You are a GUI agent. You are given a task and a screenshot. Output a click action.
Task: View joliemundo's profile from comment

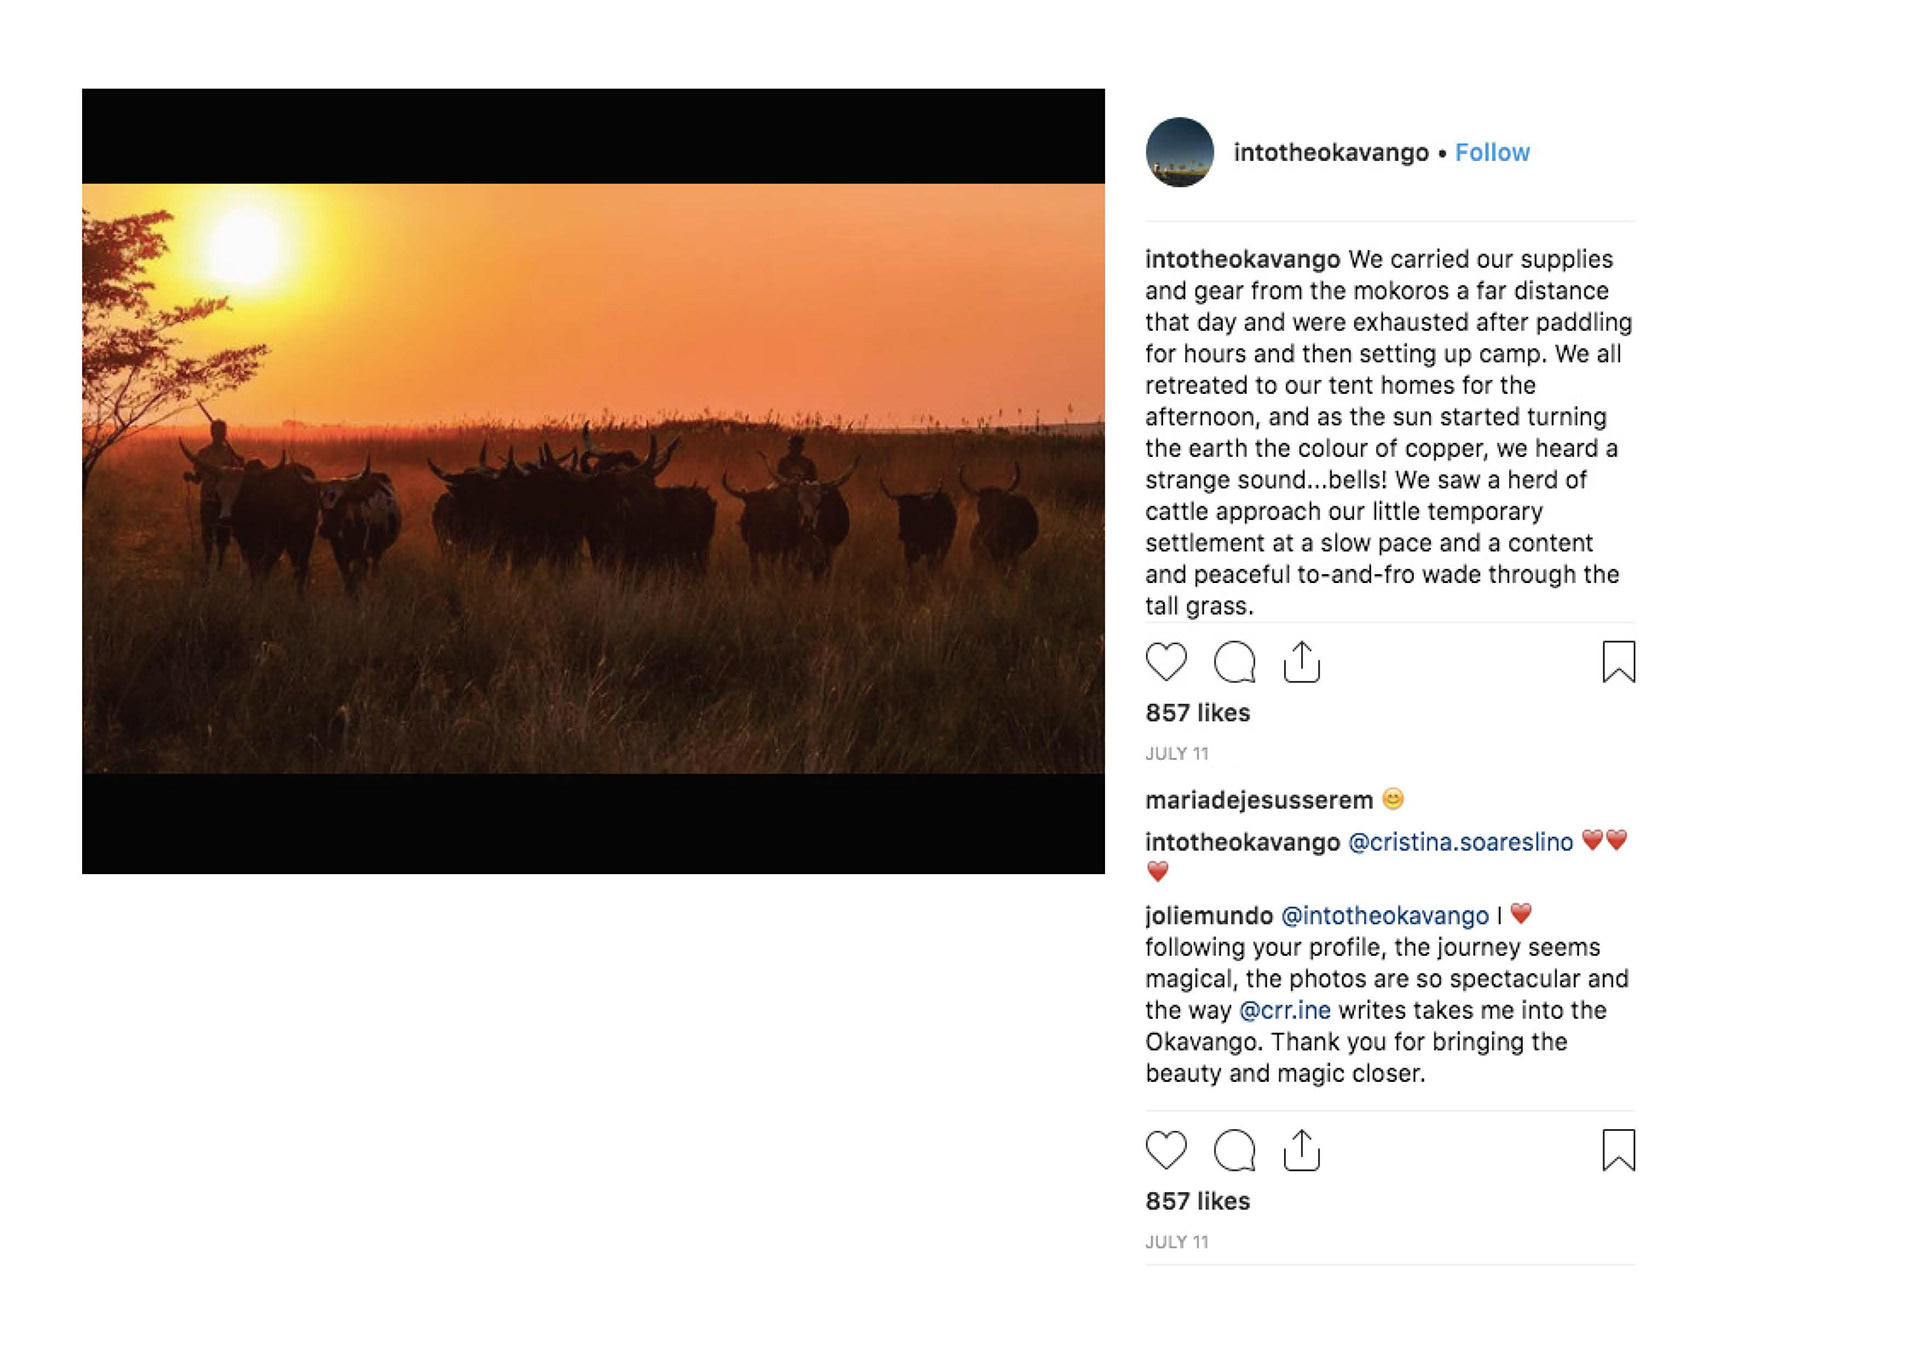click(1208, 916)
